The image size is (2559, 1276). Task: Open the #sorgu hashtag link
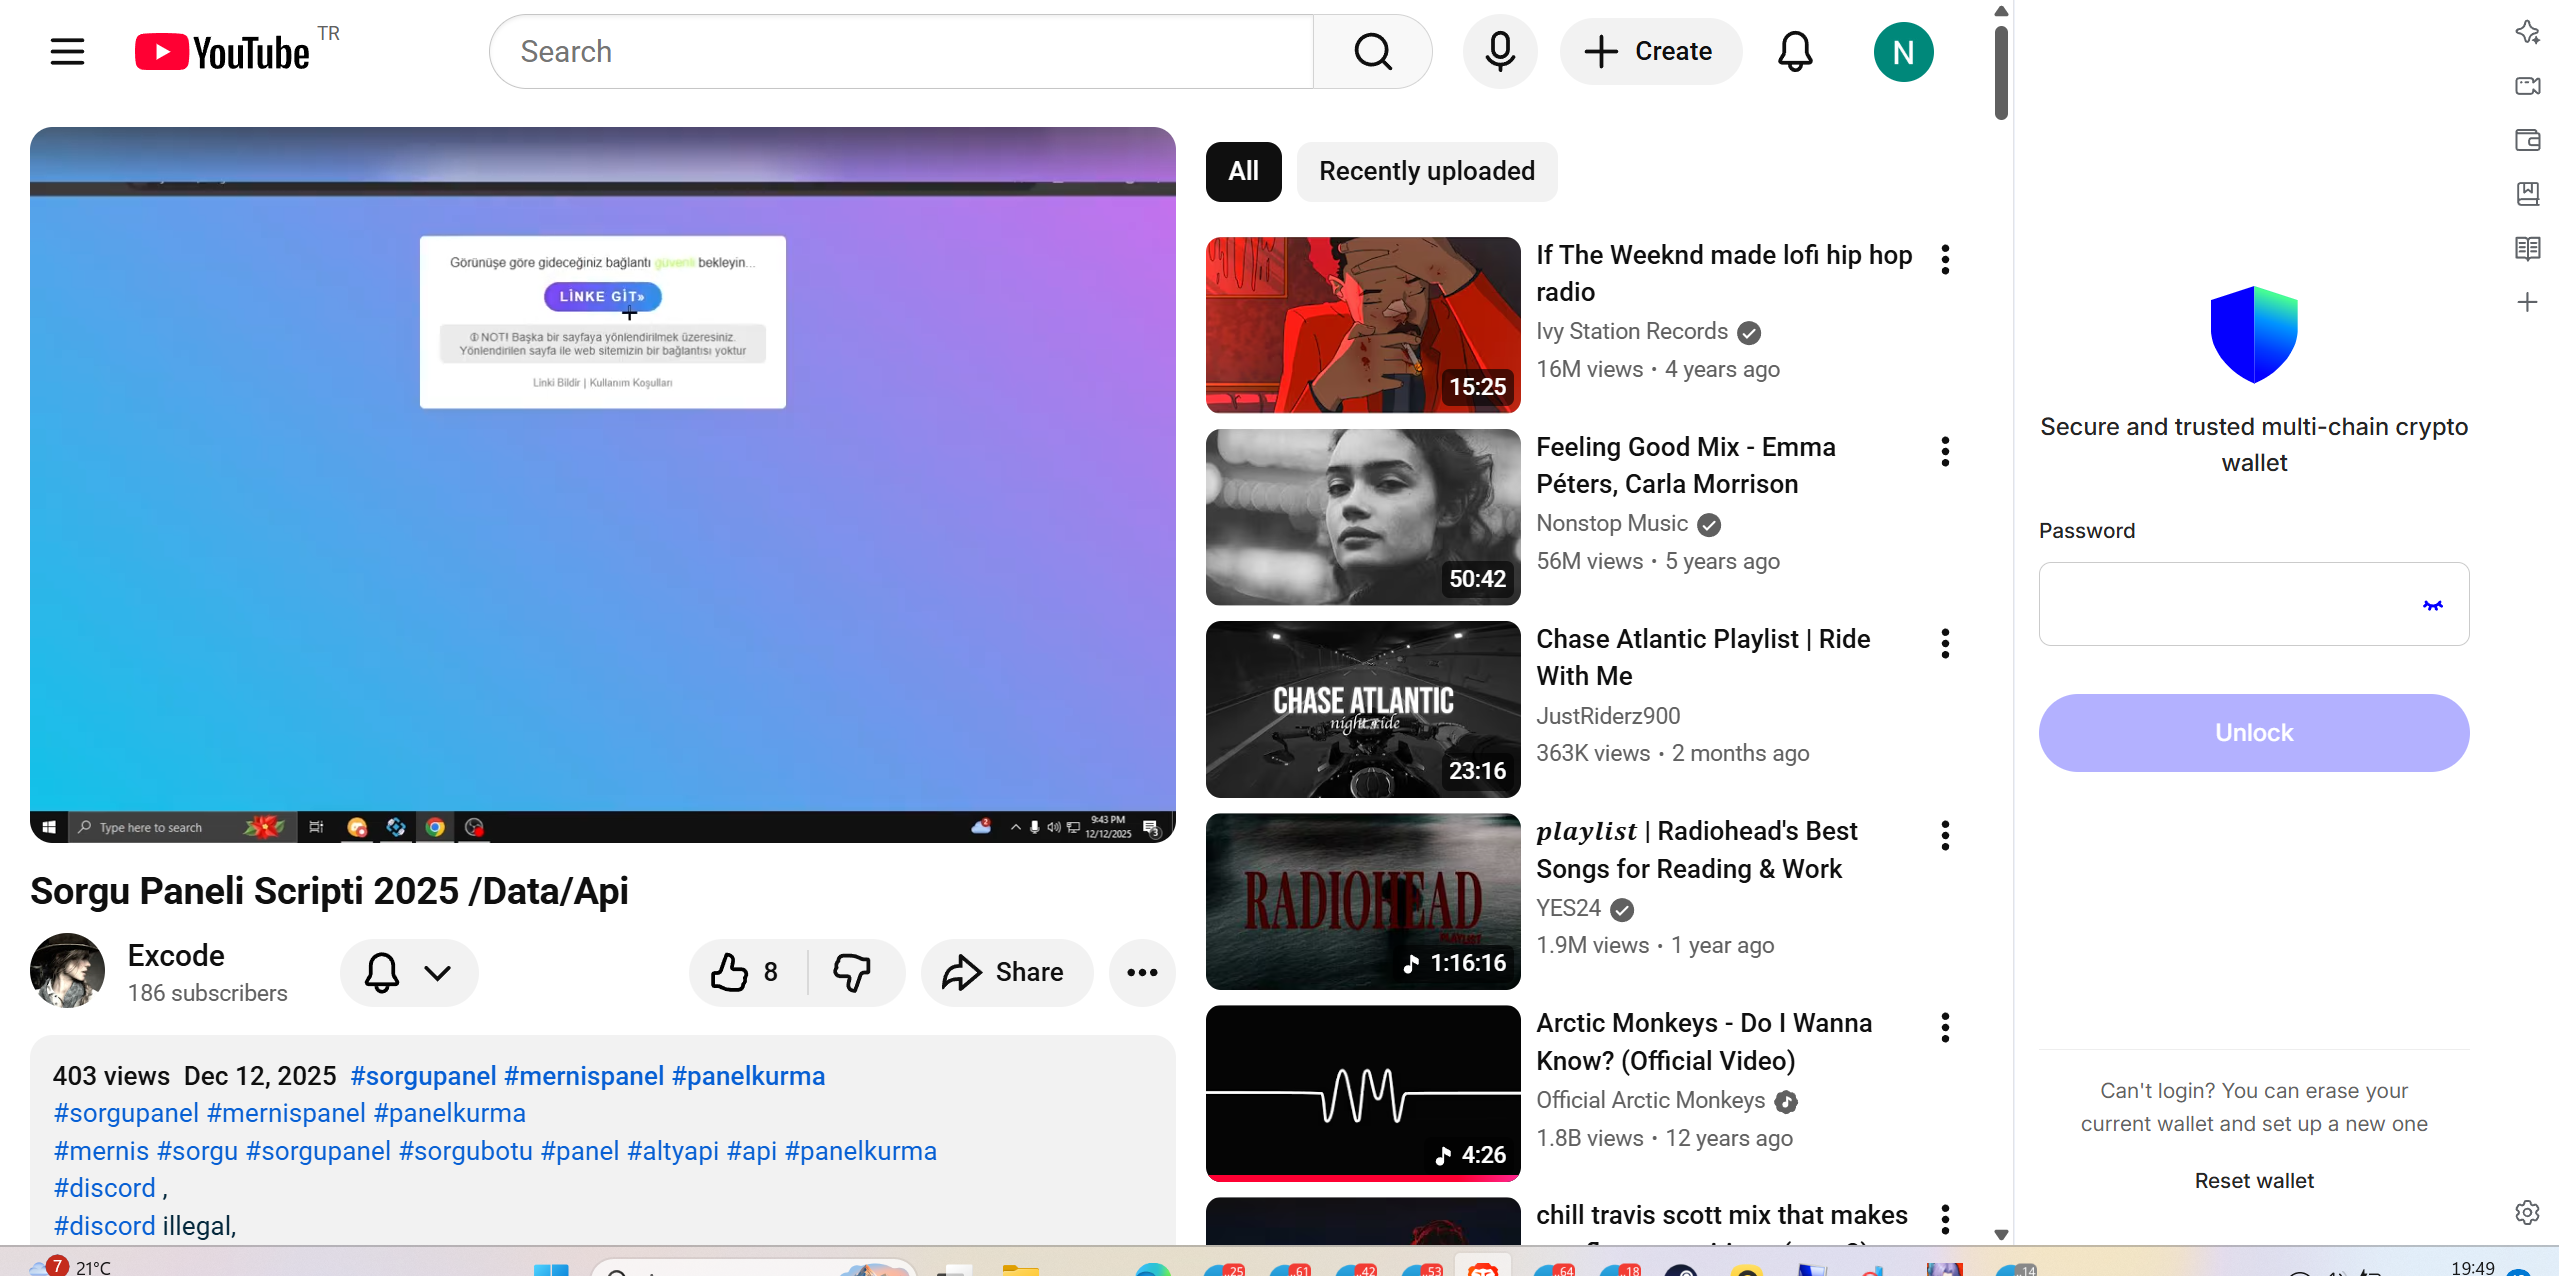pyautogui.click(x=197, y=1151)
